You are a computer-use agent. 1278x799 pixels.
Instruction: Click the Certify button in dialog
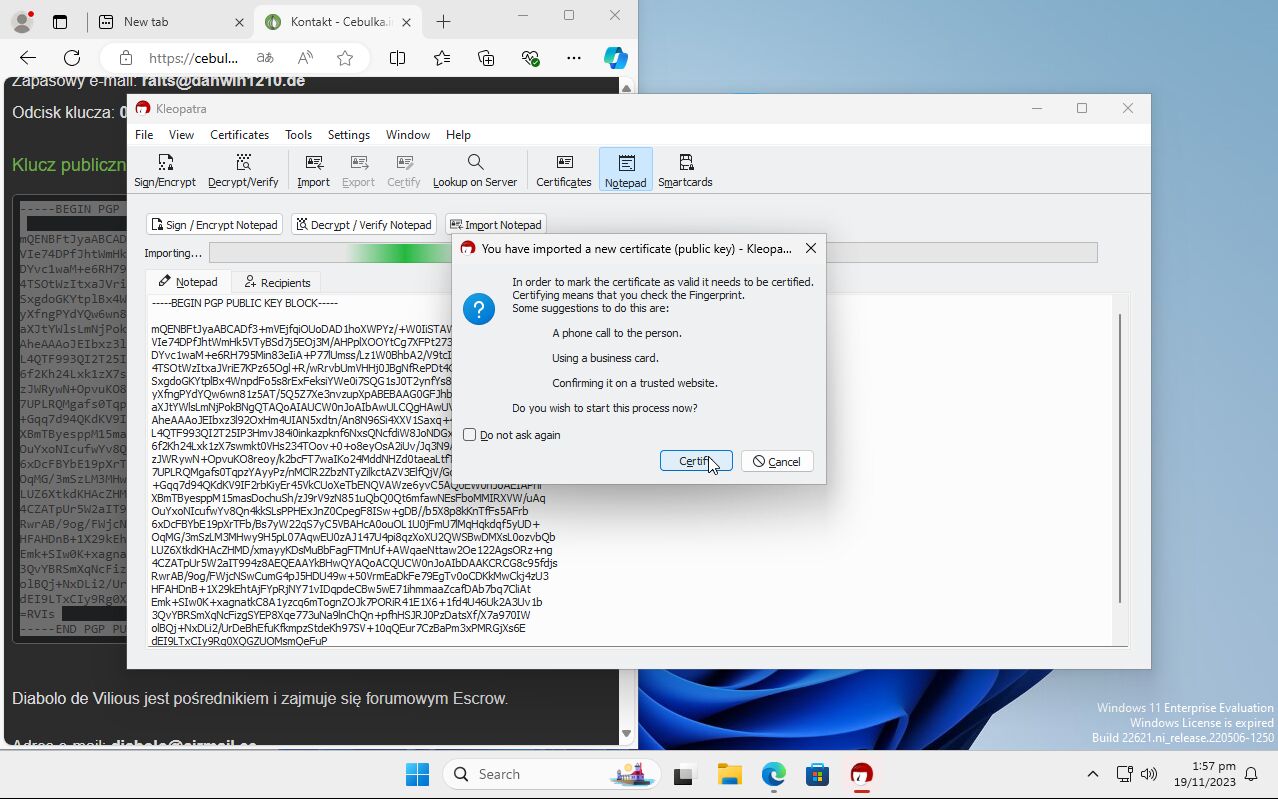tap(696, 461)
